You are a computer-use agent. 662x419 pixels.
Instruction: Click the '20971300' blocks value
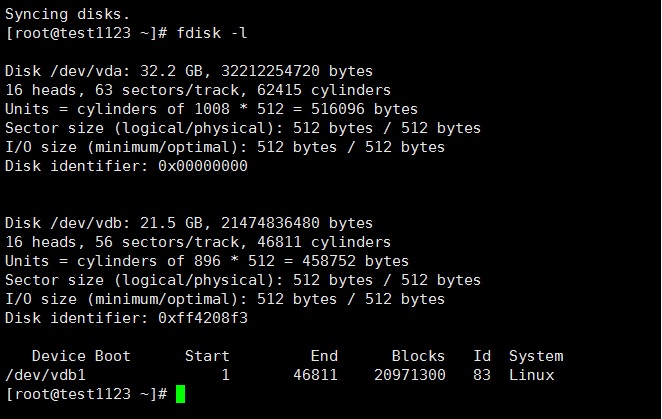click(x=410, y=375)
